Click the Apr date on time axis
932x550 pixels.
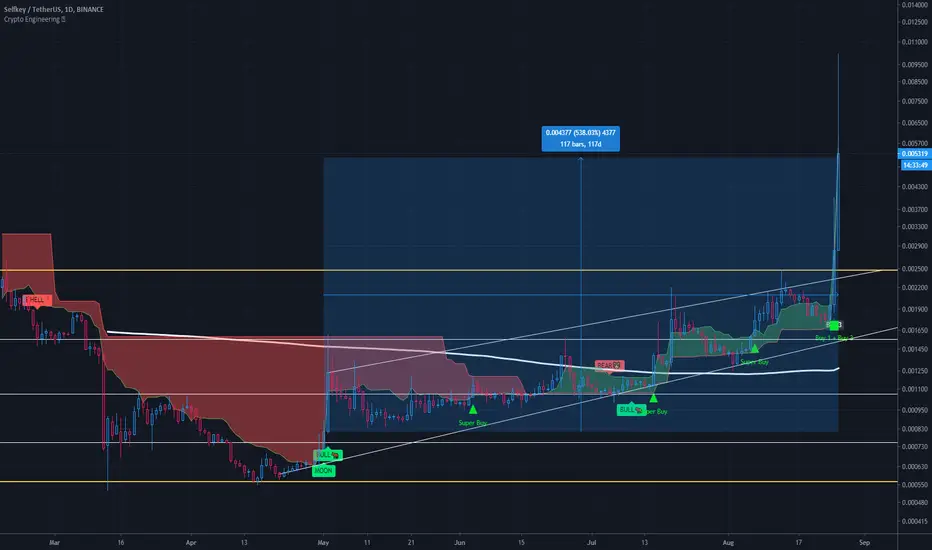[x=191, y=542]
